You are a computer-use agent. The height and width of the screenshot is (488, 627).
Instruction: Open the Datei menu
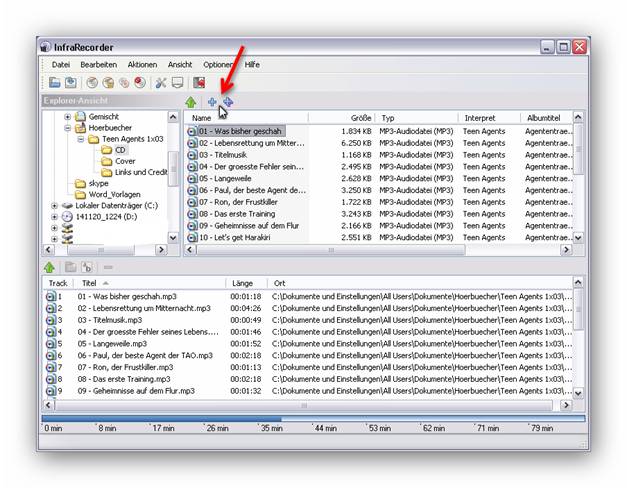[x=61, y=64]
